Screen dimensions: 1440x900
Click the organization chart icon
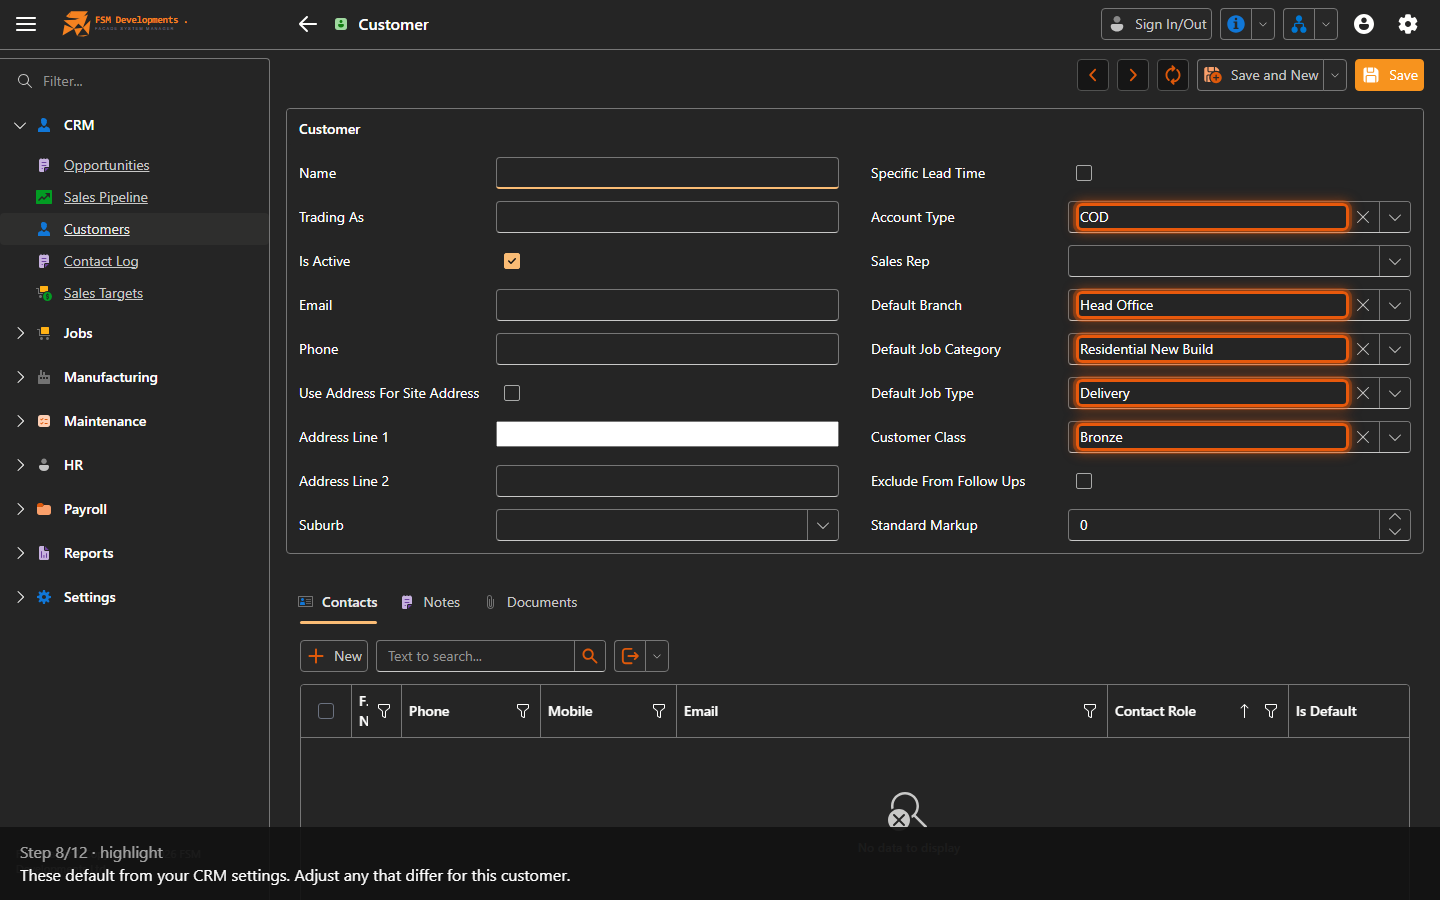(1298, 24)
